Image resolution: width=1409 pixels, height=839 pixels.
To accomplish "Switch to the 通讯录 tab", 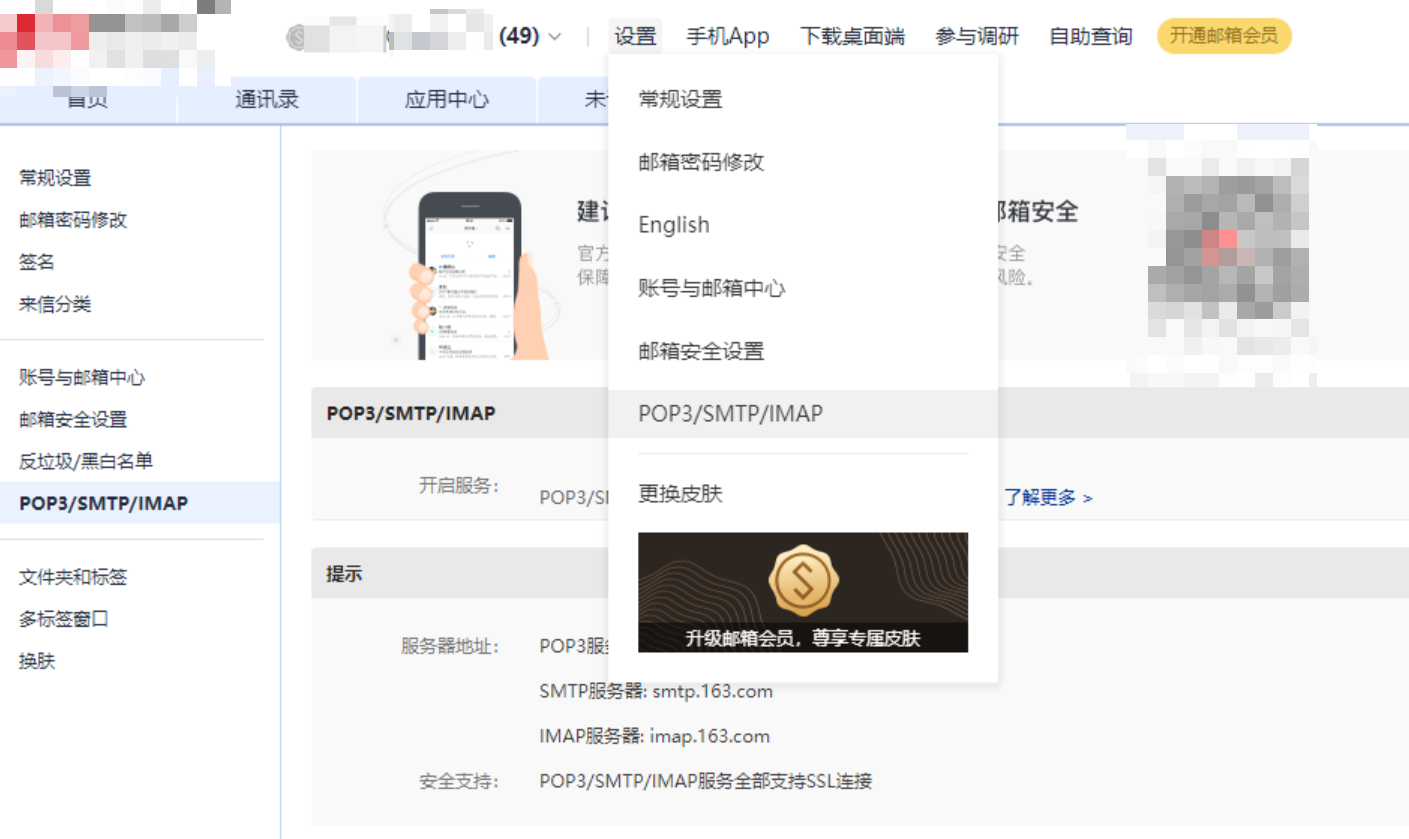I will [267, 99].
